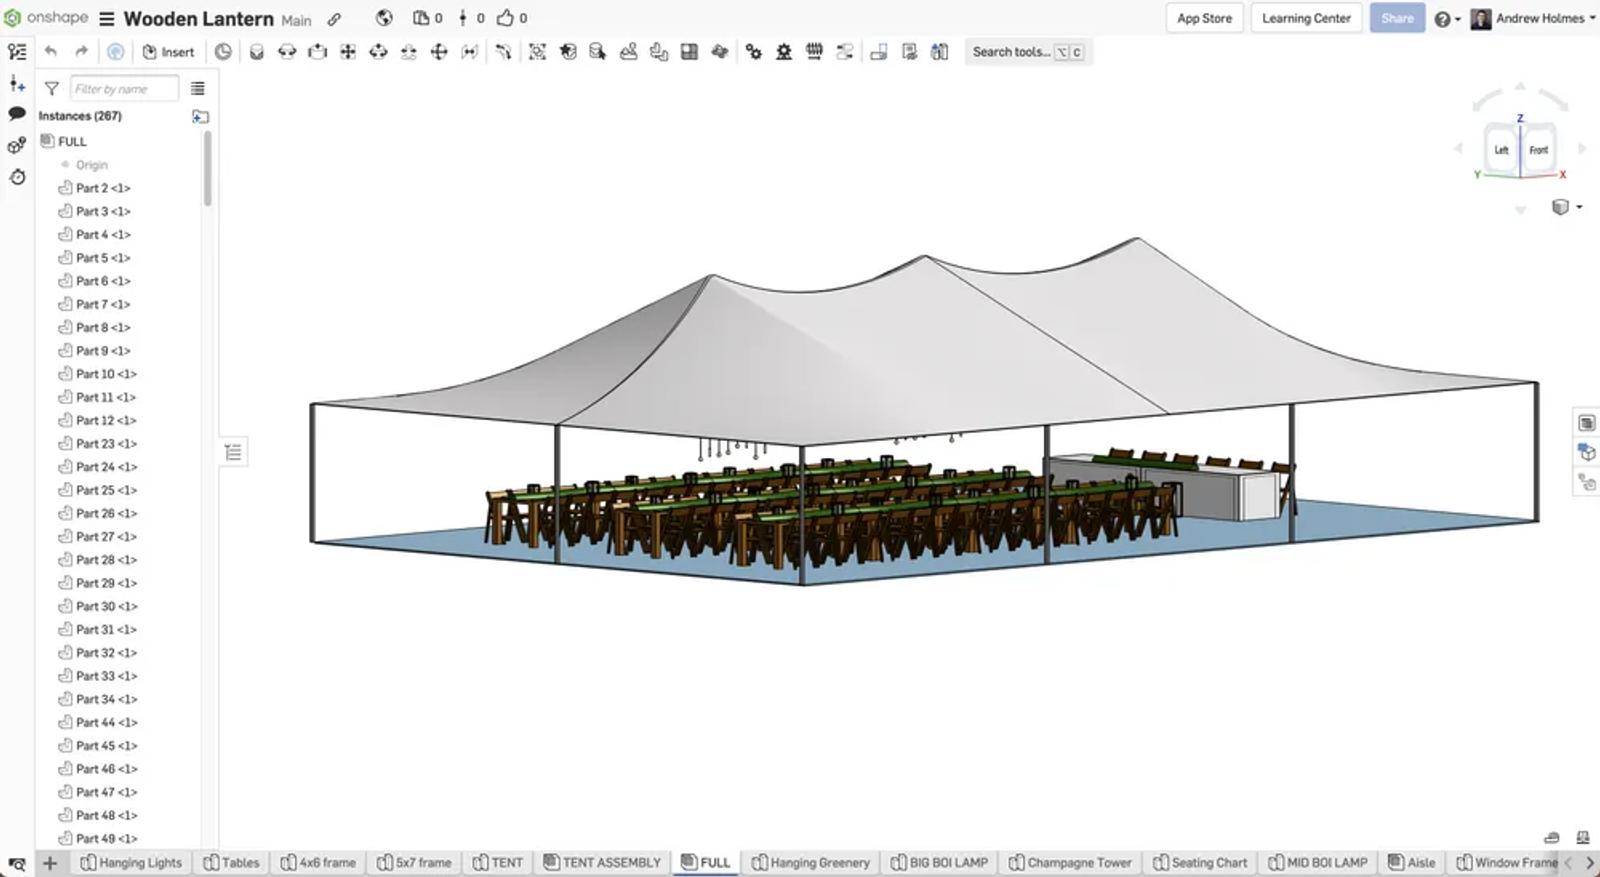The height and width of the screenshot is (877, 1600).
Task: Toggle the feature list panel collapse handle
Action: click(233, 452)
